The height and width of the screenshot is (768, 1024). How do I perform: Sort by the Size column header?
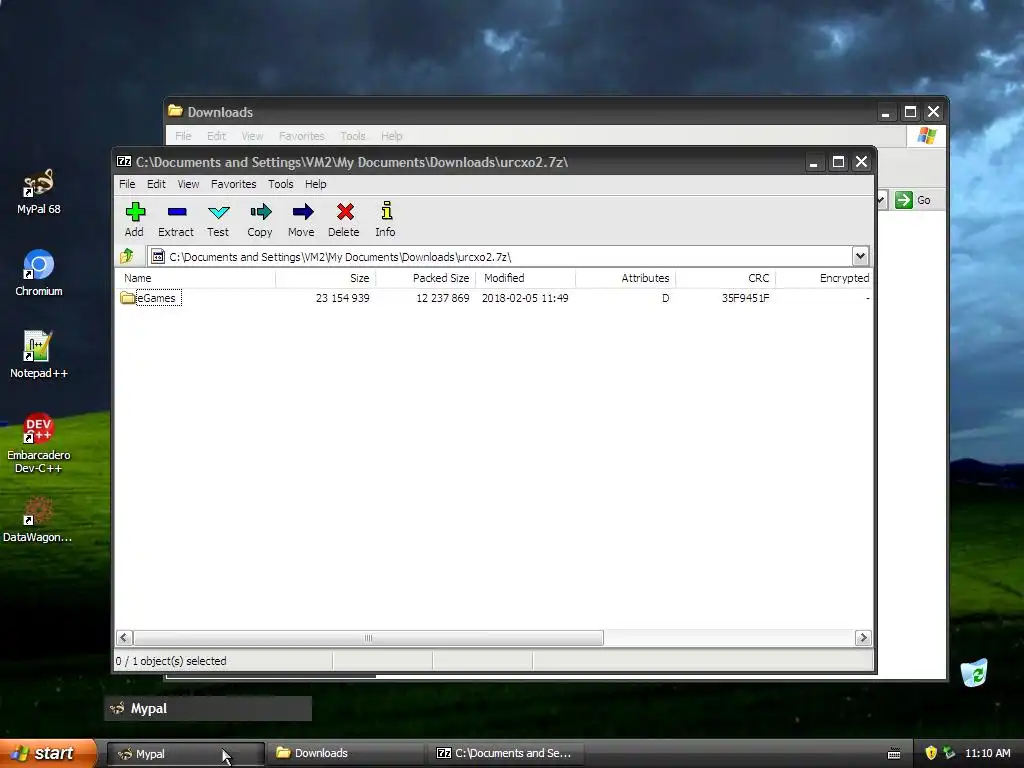click(325, 278)
